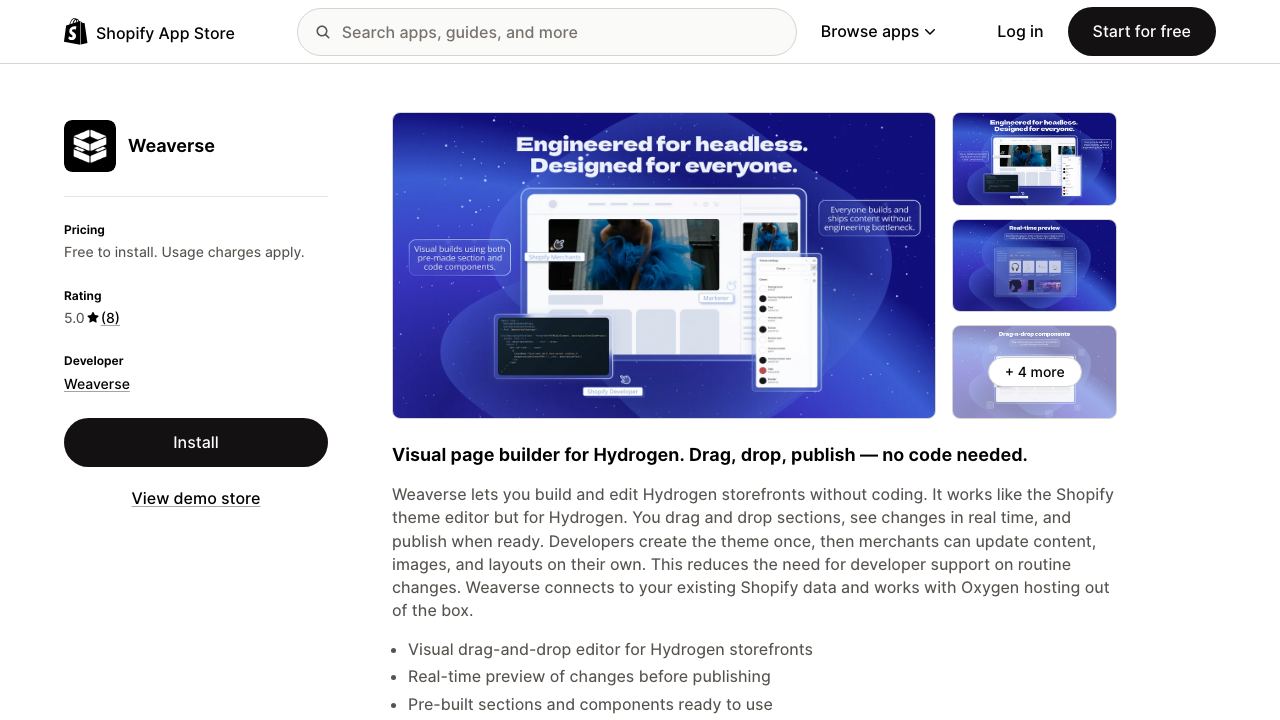The width and height of the screenshot is (1280, 720).
Task: Click the Shopify App Store title text
Action: (x=165, y=33)
